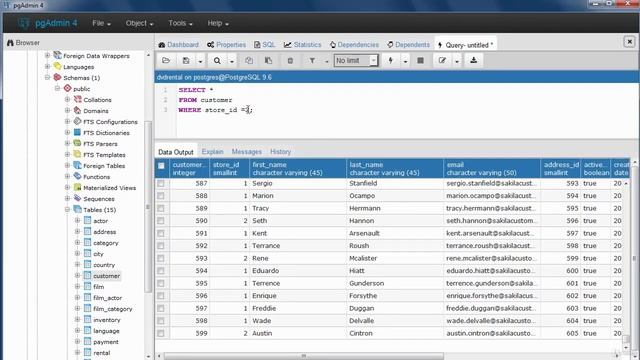Viewport: 640px width, 360px height.
Task: Open the Save options dropdown arrow
Action: (x=200, y=61)
